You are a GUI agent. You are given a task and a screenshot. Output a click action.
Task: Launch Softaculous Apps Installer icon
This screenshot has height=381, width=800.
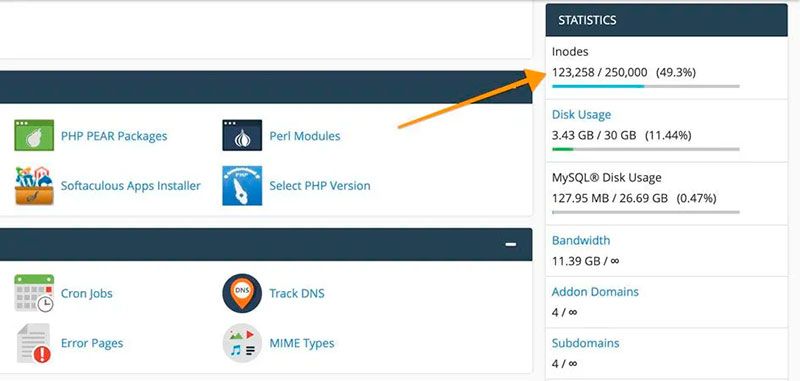click(x=34, y=186)
